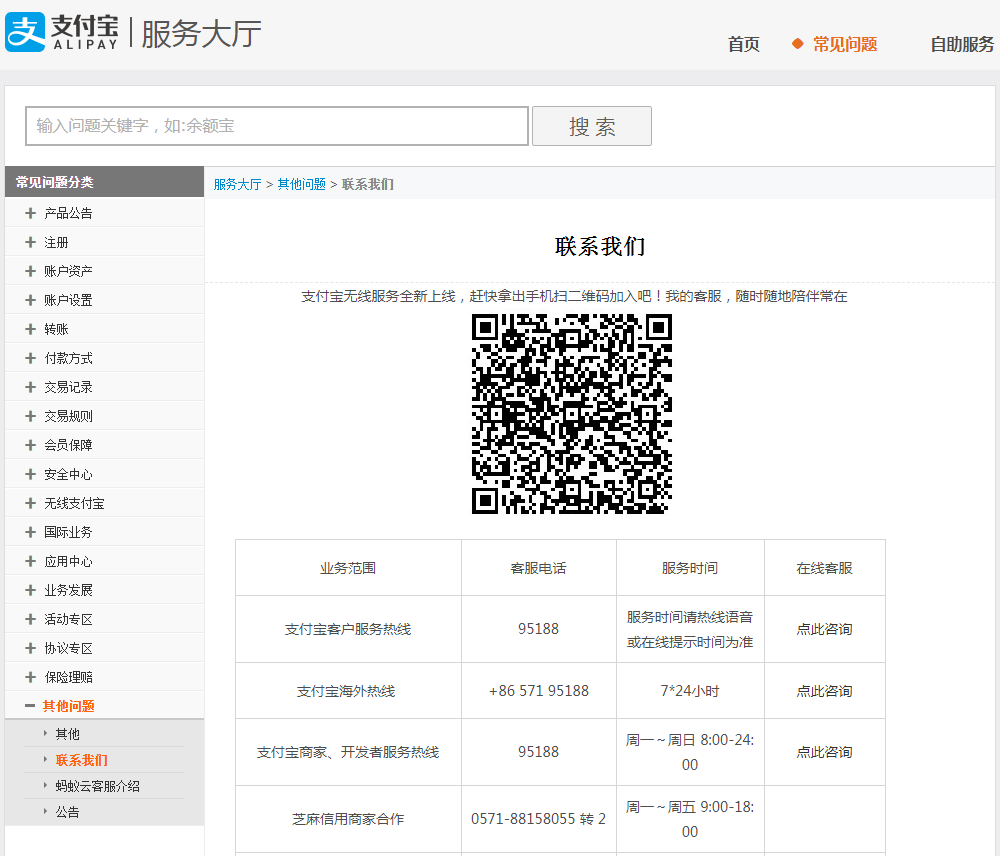The height and width of the screenshot is (856, 1000).
Task: Go to 其他问题 breadcrumb link
Action: [302, 184]
